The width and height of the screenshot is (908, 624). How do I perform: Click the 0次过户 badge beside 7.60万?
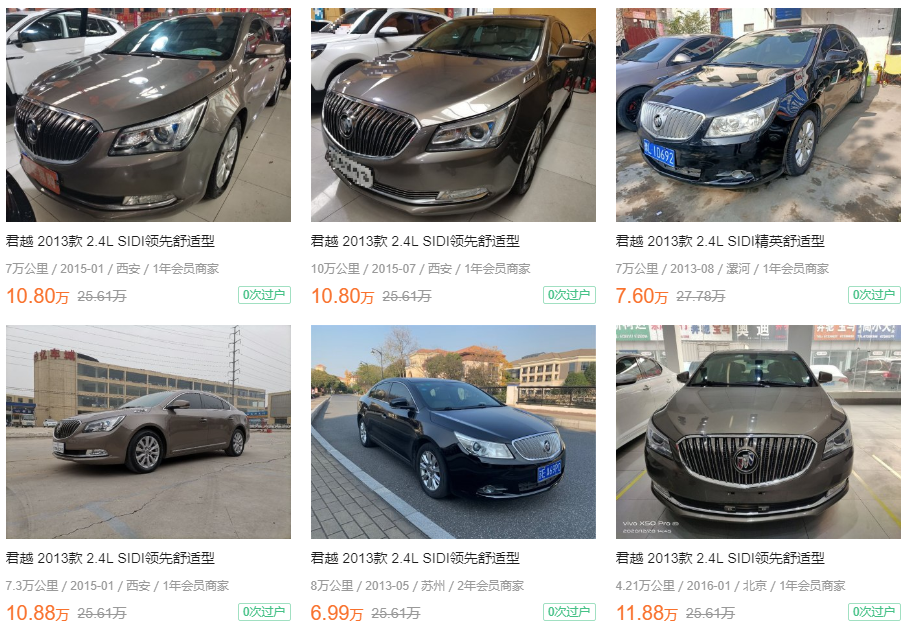click(x=874, y=295)
